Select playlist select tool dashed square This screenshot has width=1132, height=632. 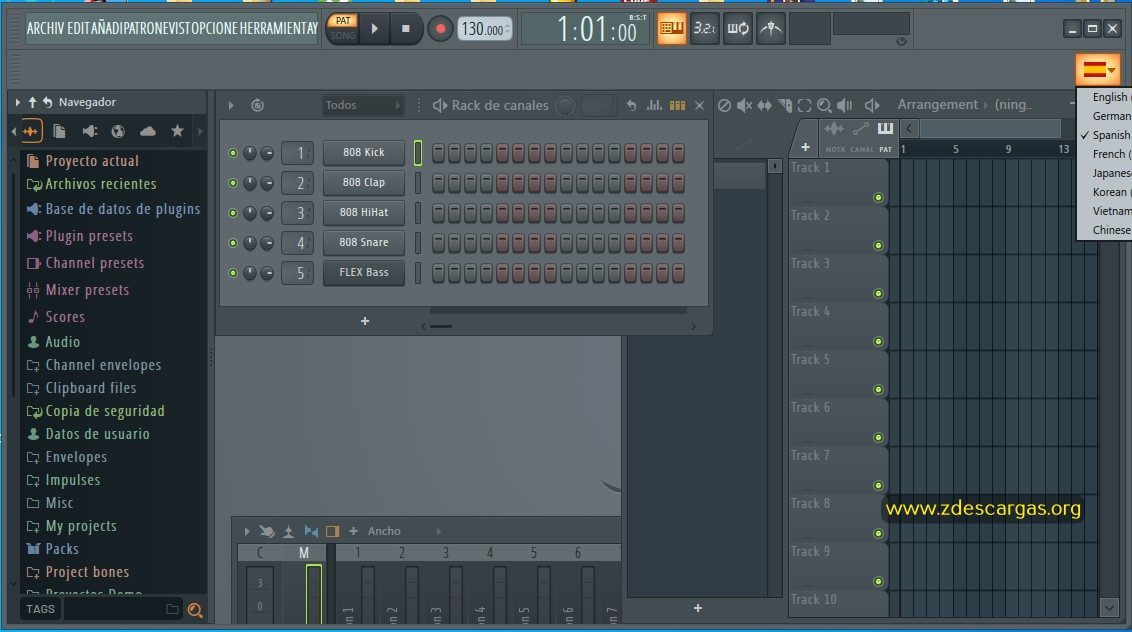[x=804, y=105]
